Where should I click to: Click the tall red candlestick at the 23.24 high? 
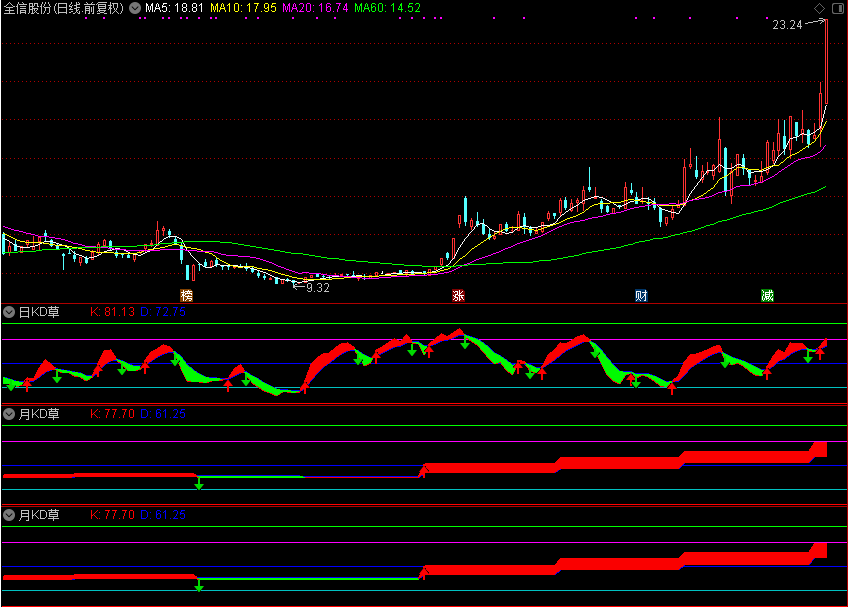(826, 61)
